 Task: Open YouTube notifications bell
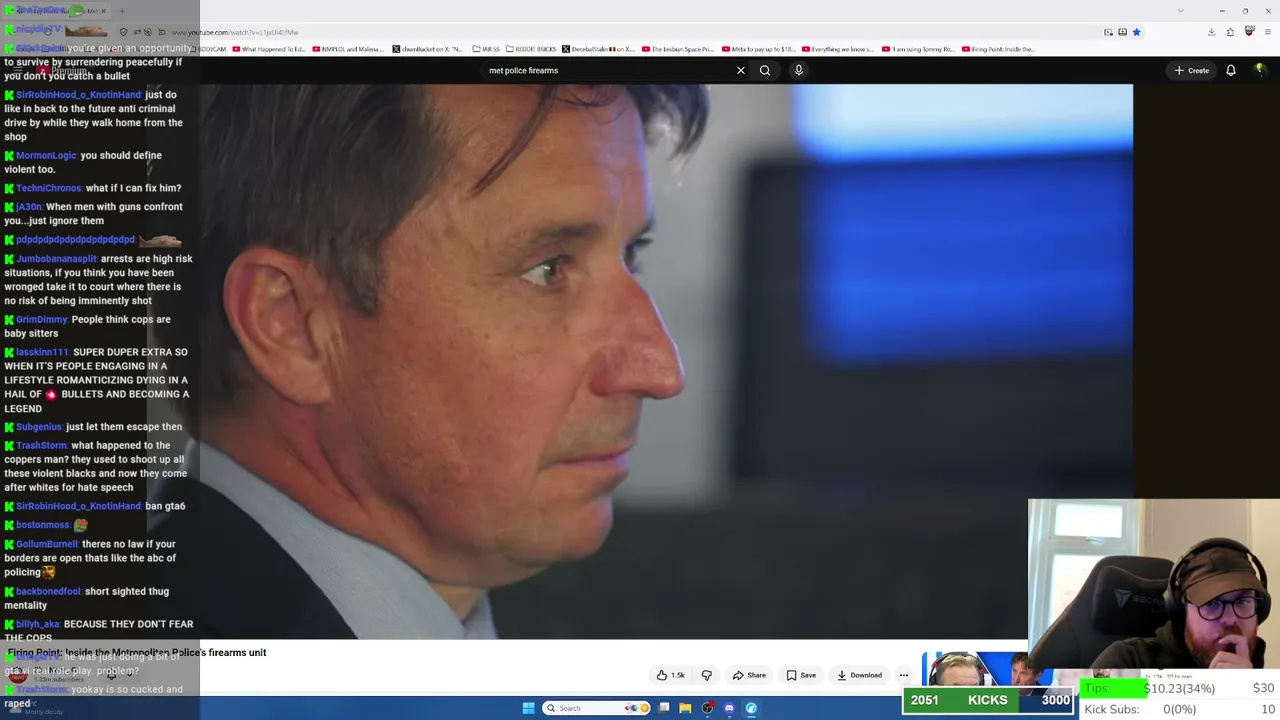tap(1231, 70)
